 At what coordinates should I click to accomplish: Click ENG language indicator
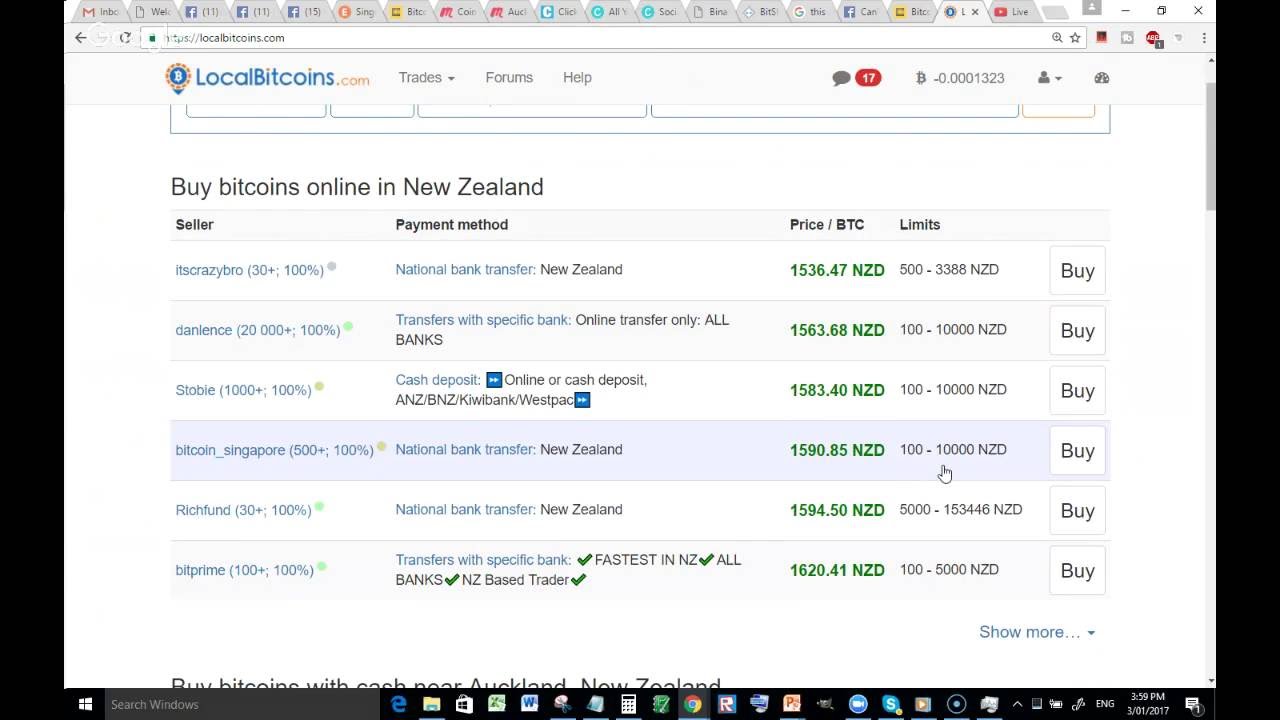1105,704
